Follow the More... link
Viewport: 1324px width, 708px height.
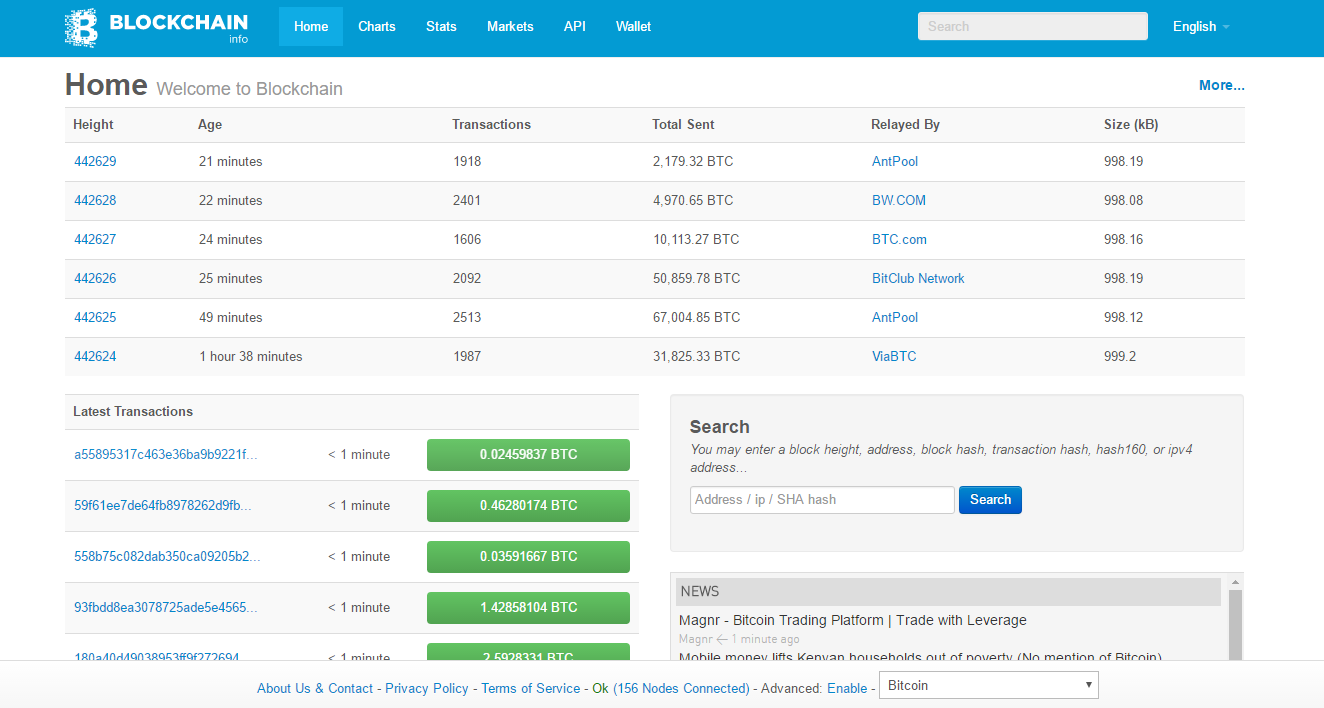pyautogui.click(x=1222, y=85)
